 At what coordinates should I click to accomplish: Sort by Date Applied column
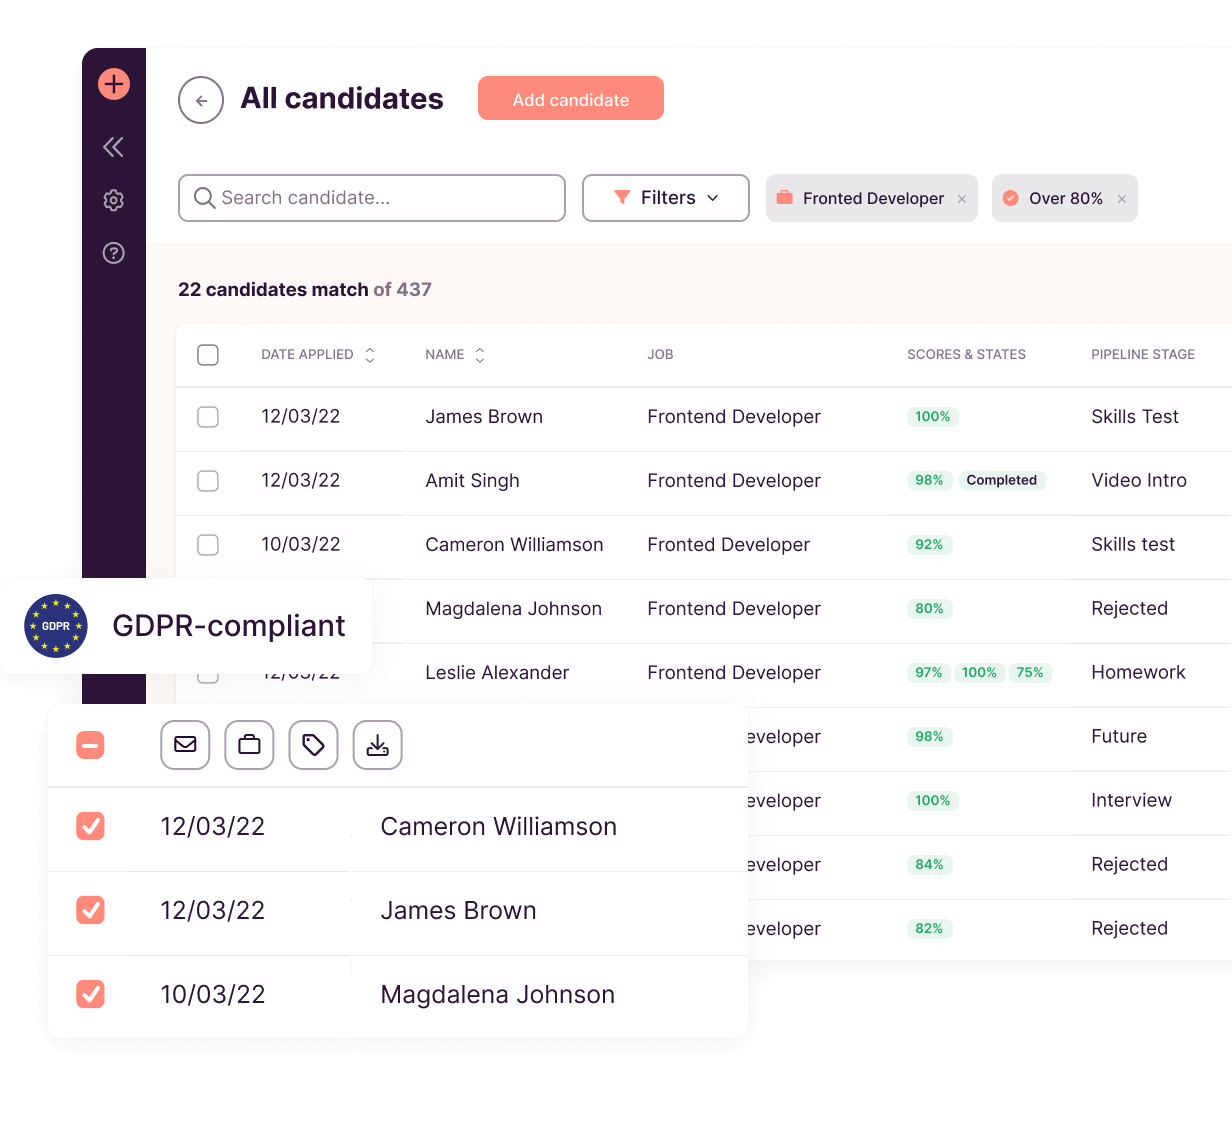pyautogui.click(x=369, y=355)
